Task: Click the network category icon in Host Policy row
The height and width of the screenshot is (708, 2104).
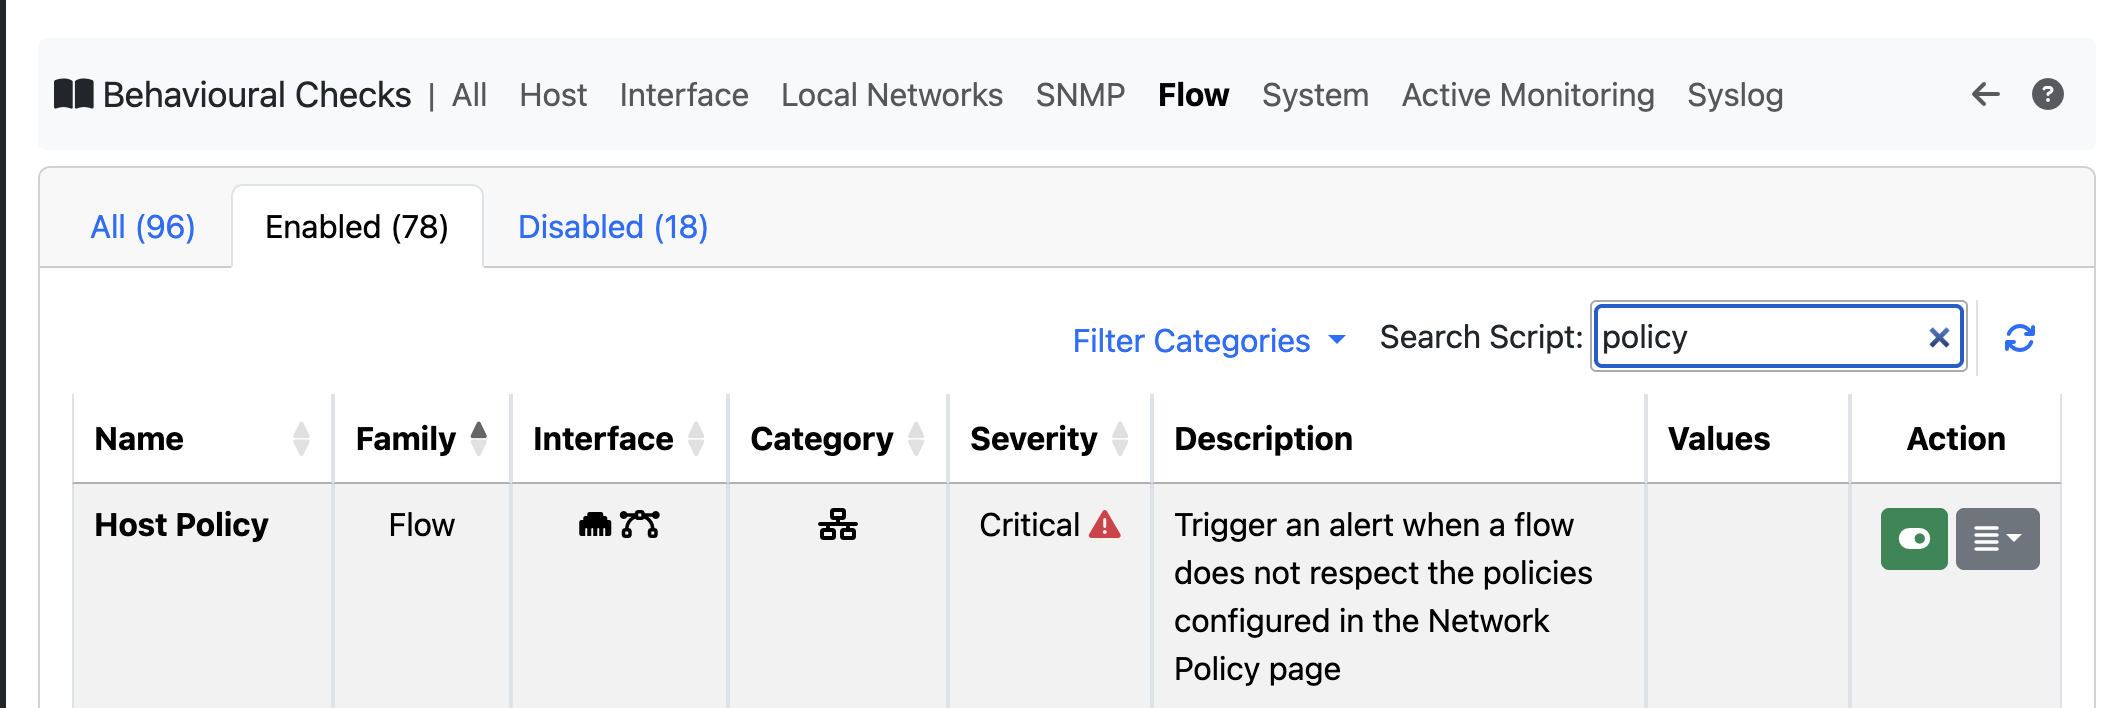Action: [838, 524]
